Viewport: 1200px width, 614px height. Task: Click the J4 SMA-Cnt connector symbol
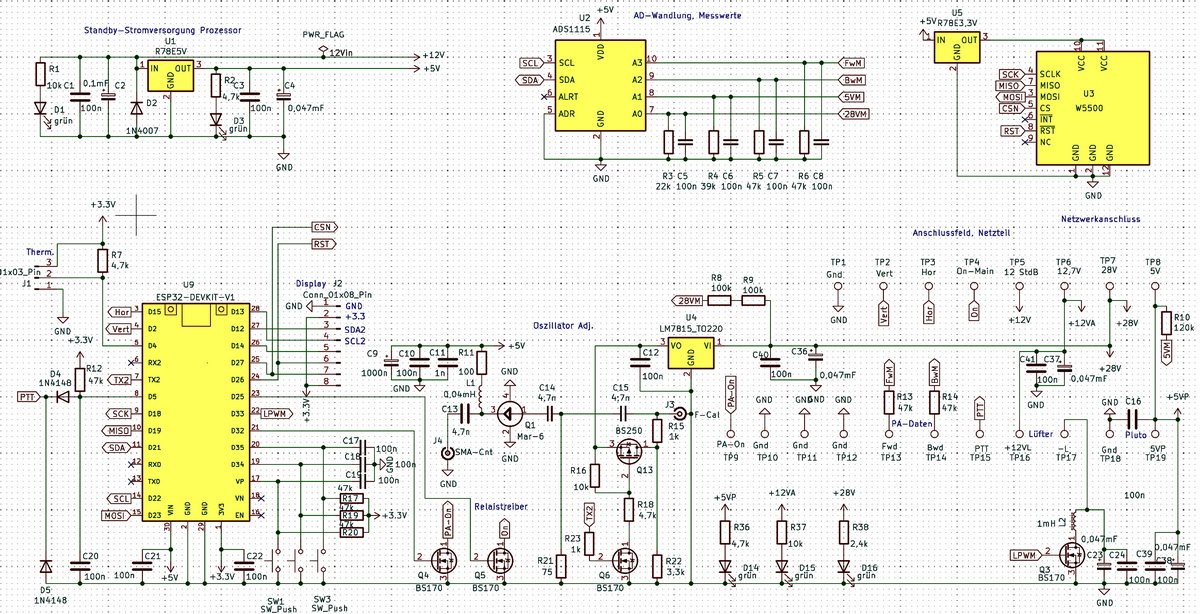coord(447,452)
